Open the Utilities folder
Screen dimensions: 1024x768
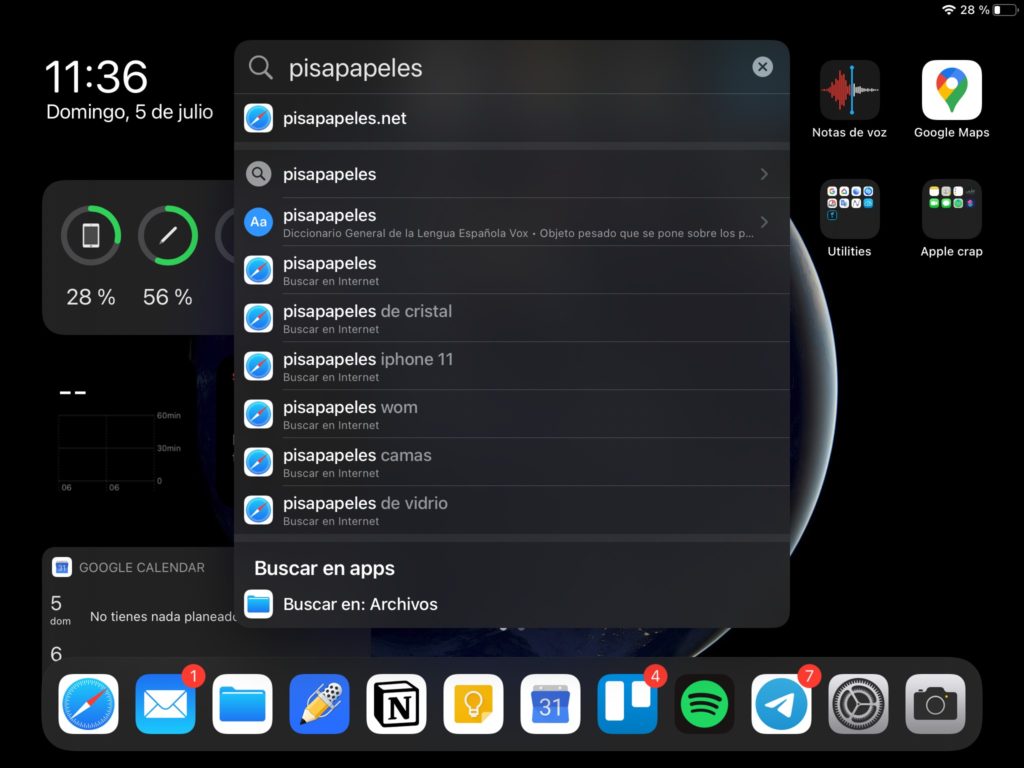pos(849,210)
